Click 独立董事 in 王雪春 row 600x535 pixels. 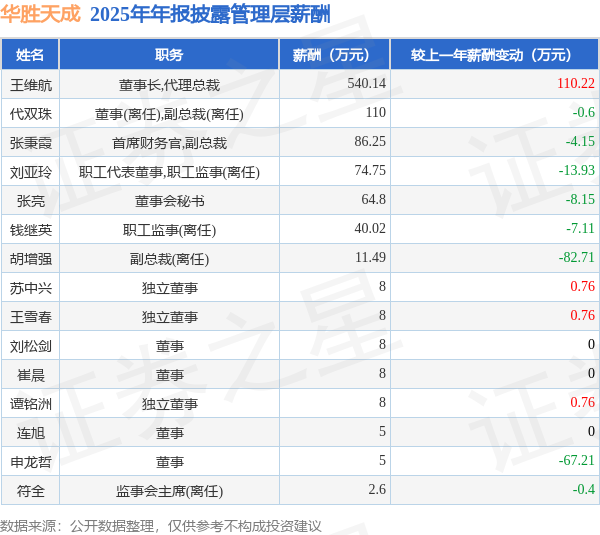(x=169, y=317)
